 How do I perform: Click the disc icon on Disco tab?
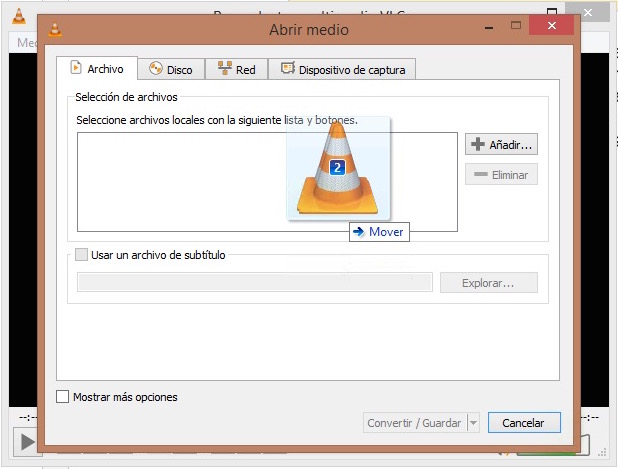pyautogui.click(x=156, y=69)
